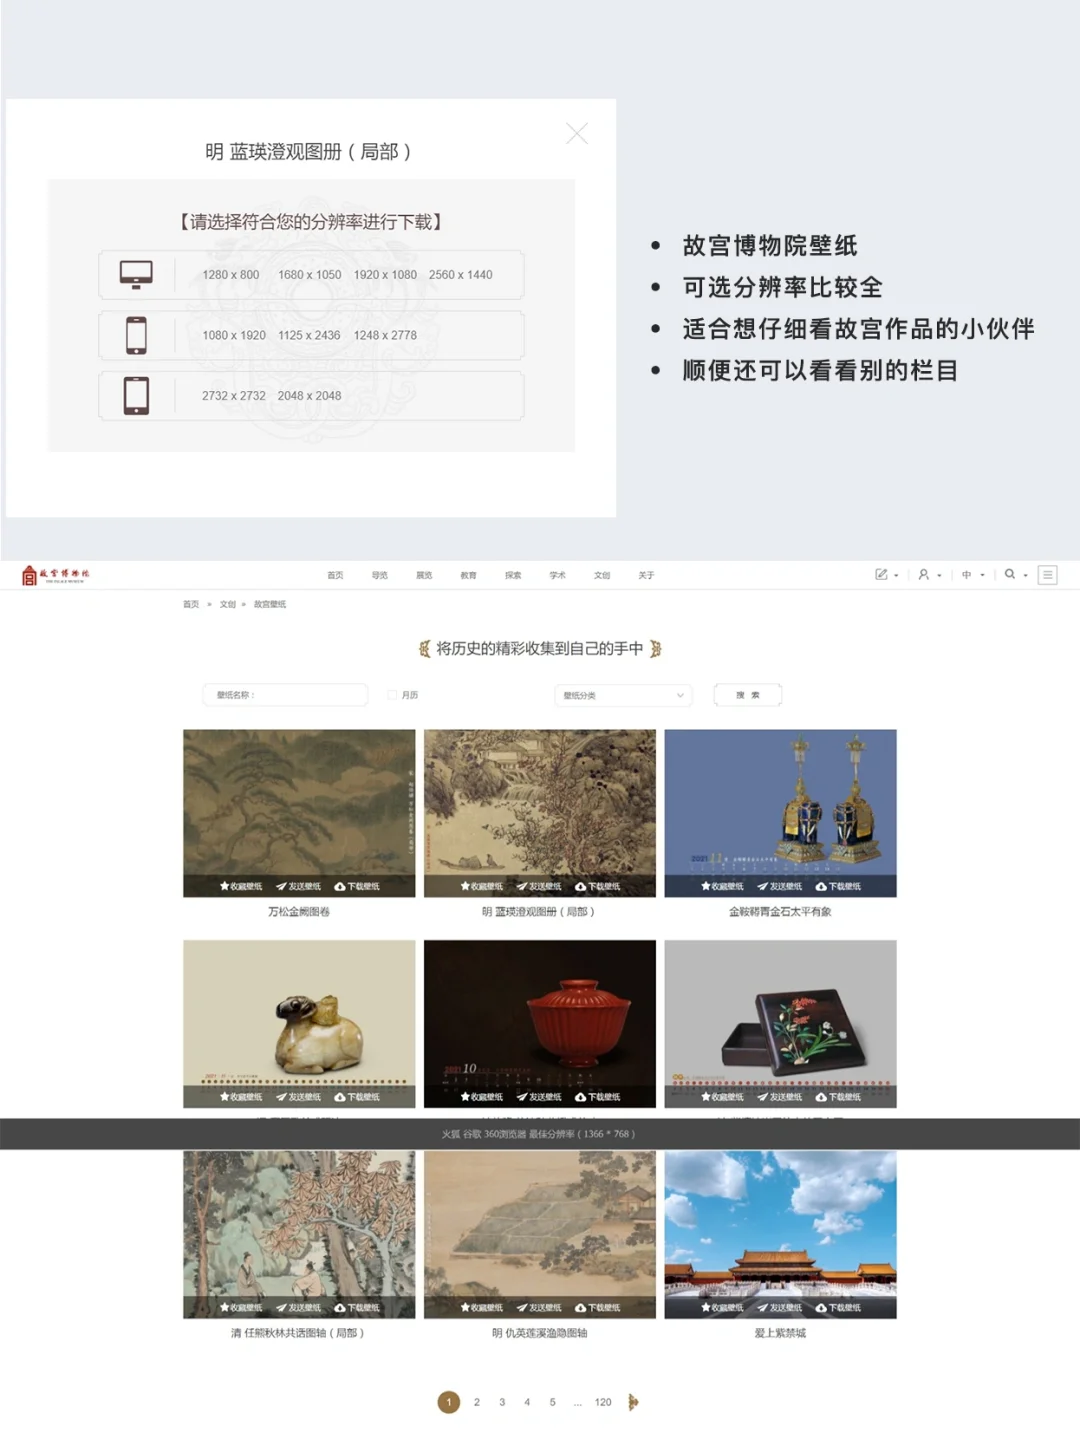Download the 清 任熊秋林共话图轴 wallpaper
This screenshot has height=1439, width=1080.
pyautogui.click(x=357, y=1308)
